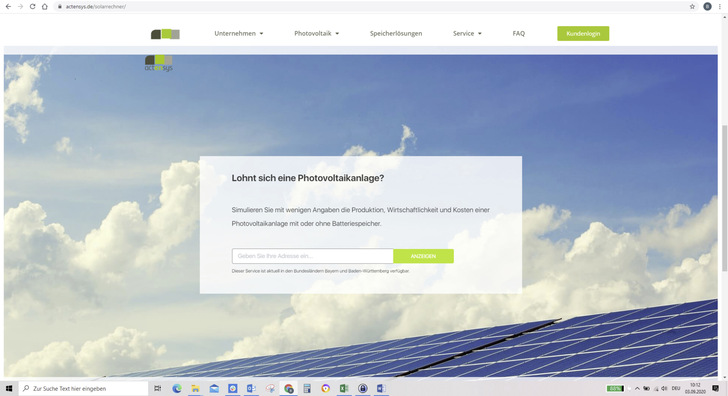
Task: Open the Windows notification center
Action: (715, 389)
